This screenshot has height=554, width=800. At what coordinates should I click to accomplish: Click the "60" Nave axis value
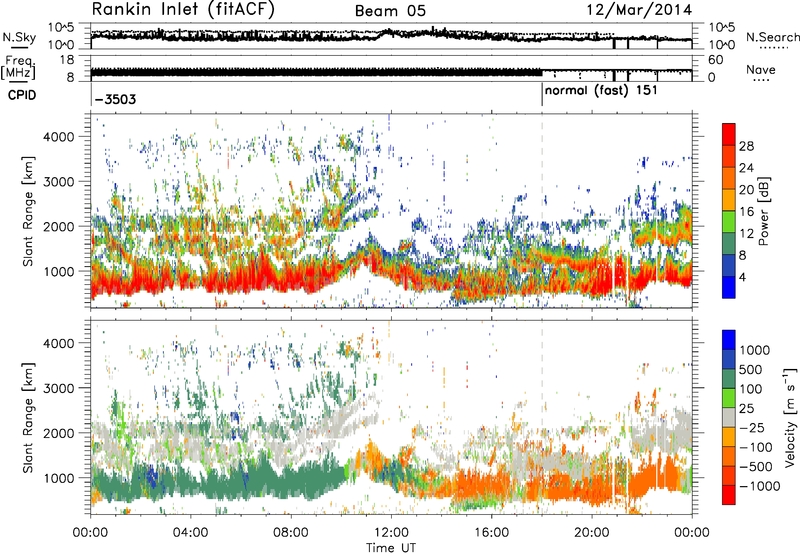pos(715,60)
